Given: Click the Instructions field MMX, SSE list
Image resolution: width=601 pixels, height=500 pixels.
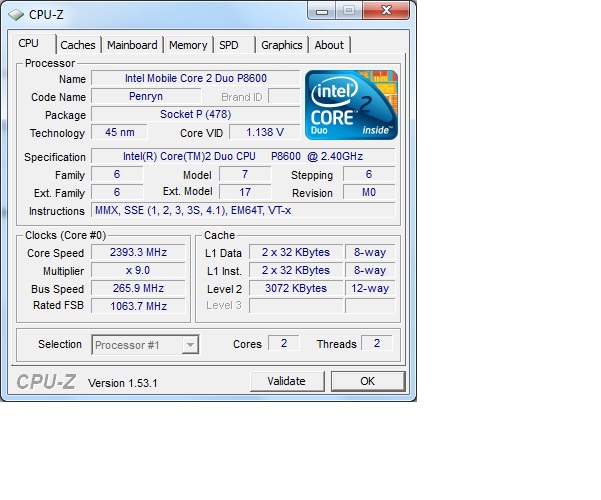Looking at the screenshot, I should (x=243, y=211).
